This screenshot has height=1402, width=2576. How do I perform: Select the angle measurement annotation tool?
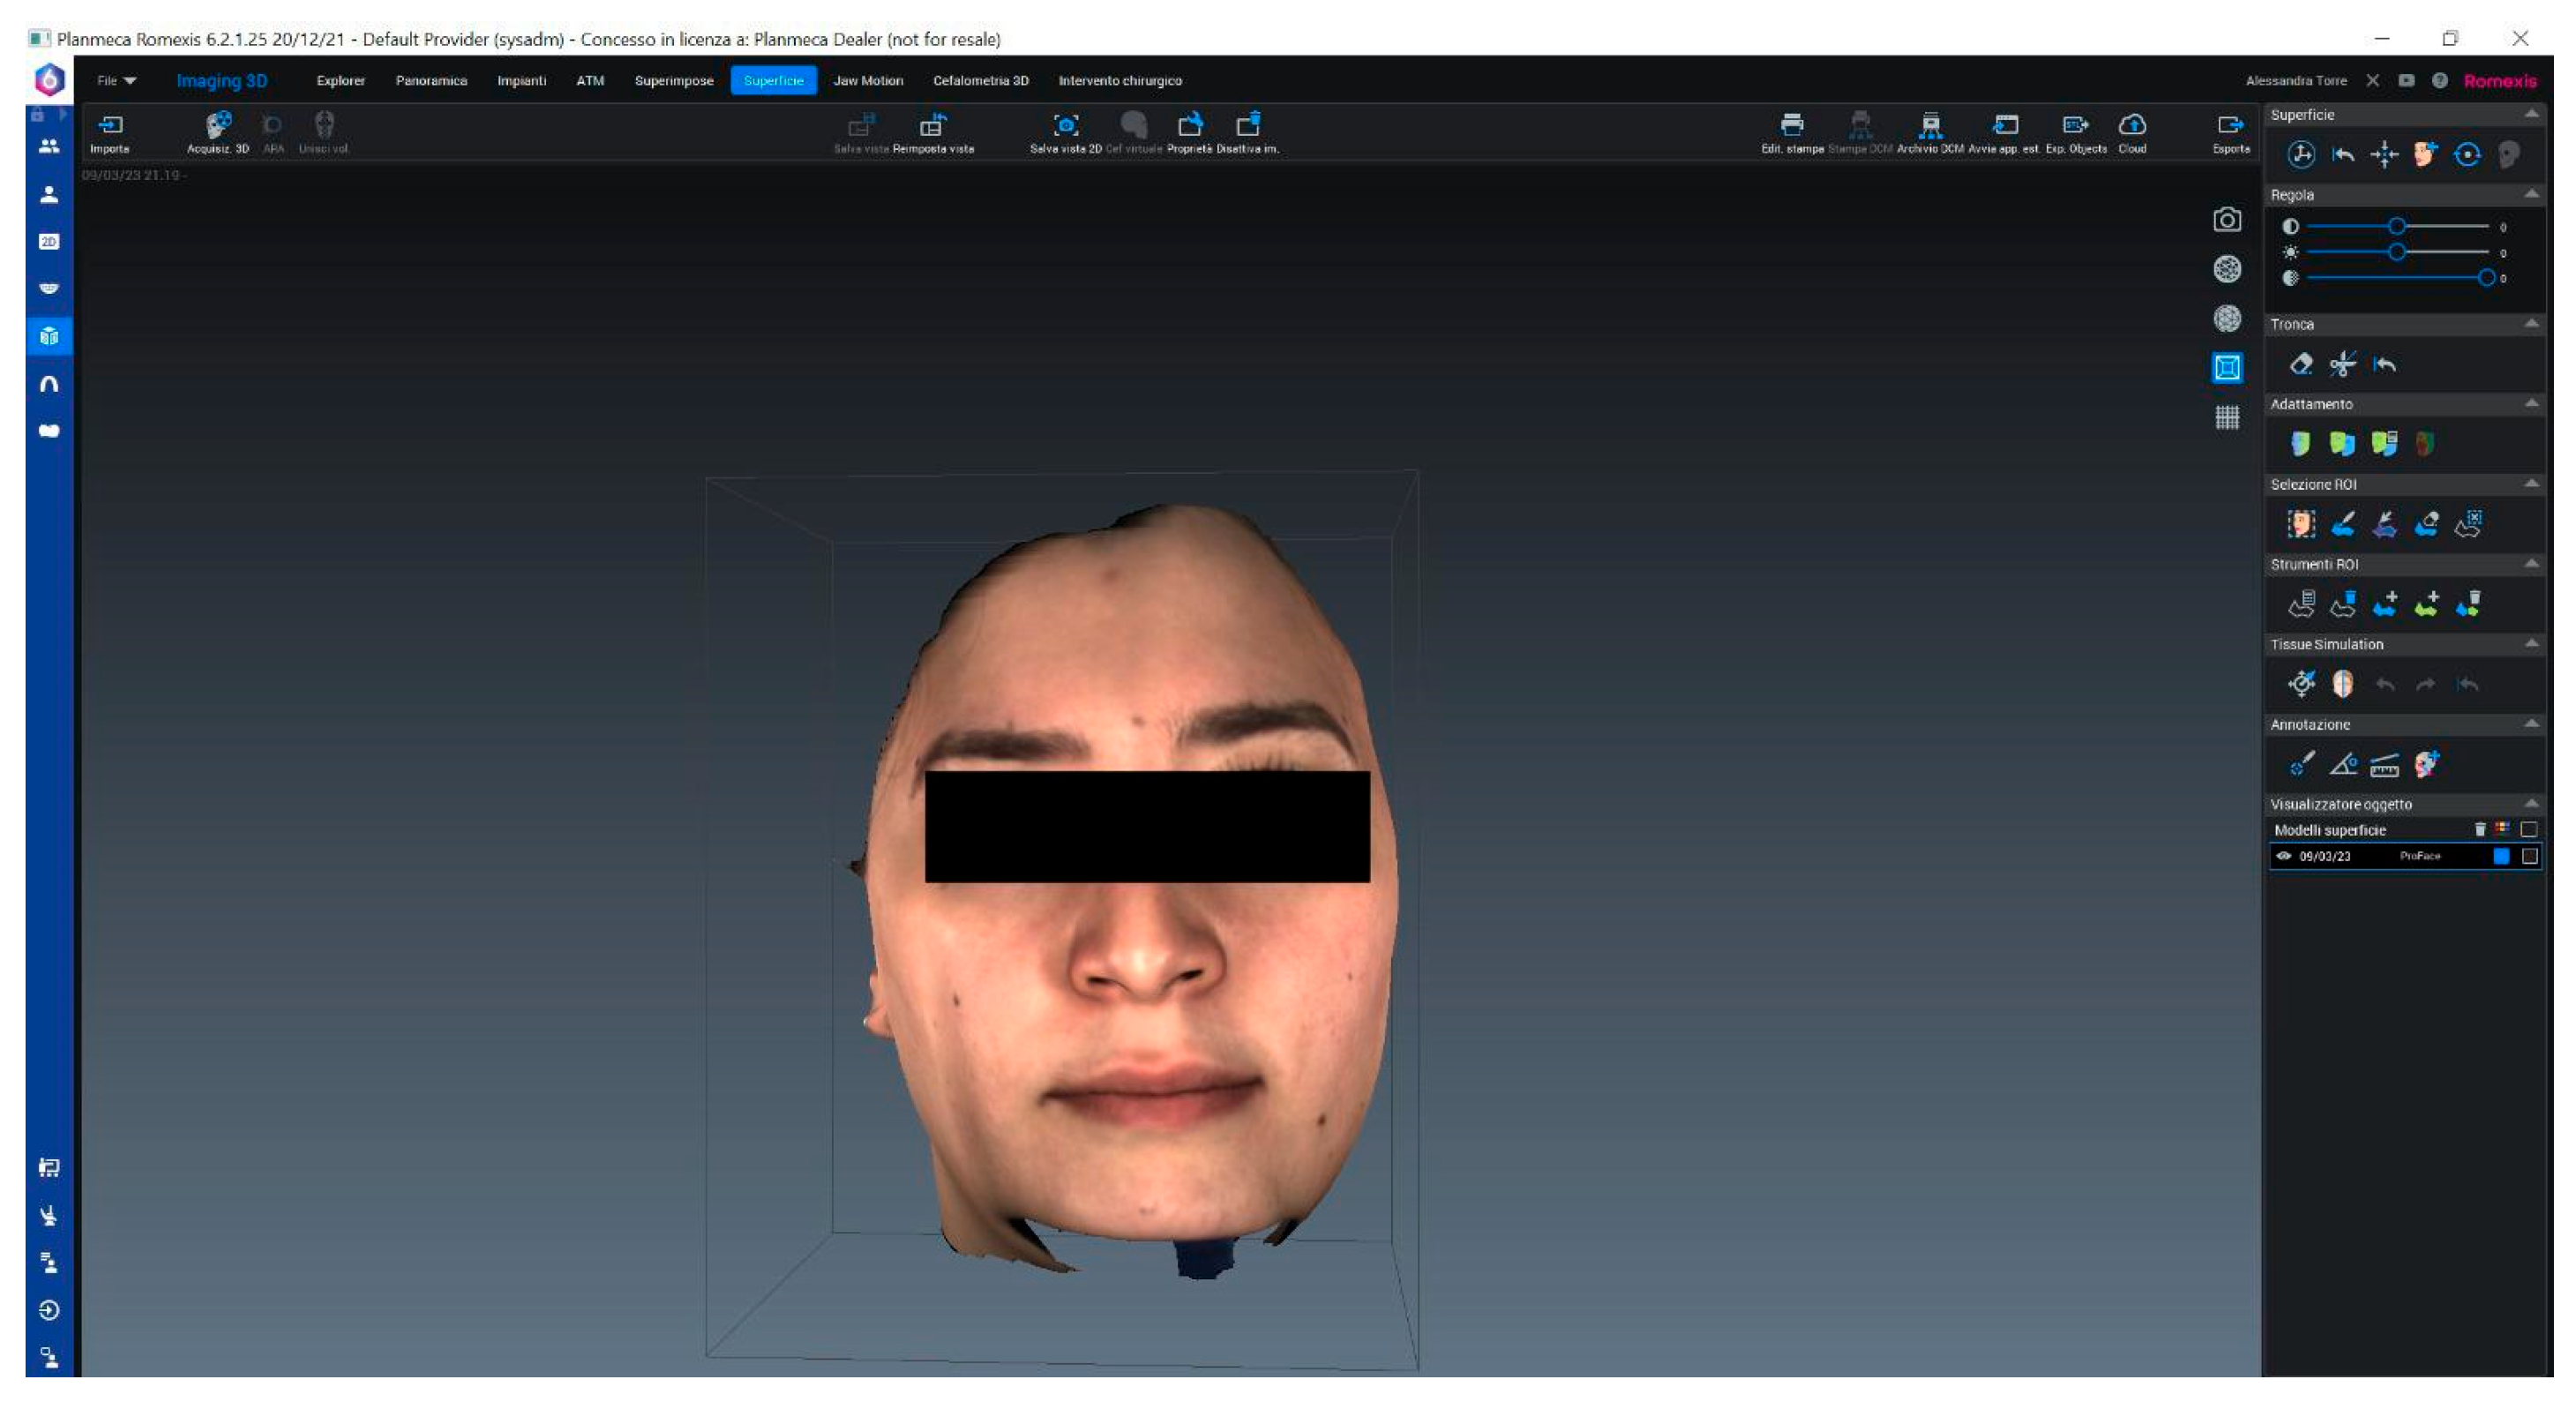click(2342, 765)
